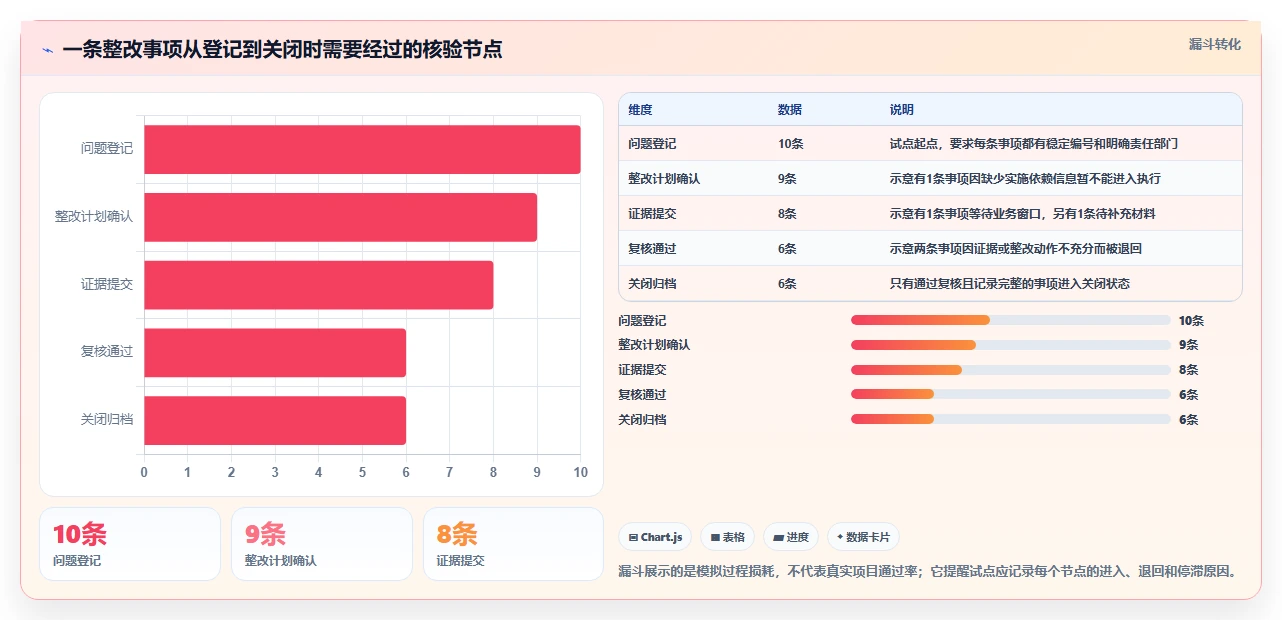Click the page title 一条整改事项从登记到关闭
The height and width of the screenshot is (620, 1282).
(282, 50)
